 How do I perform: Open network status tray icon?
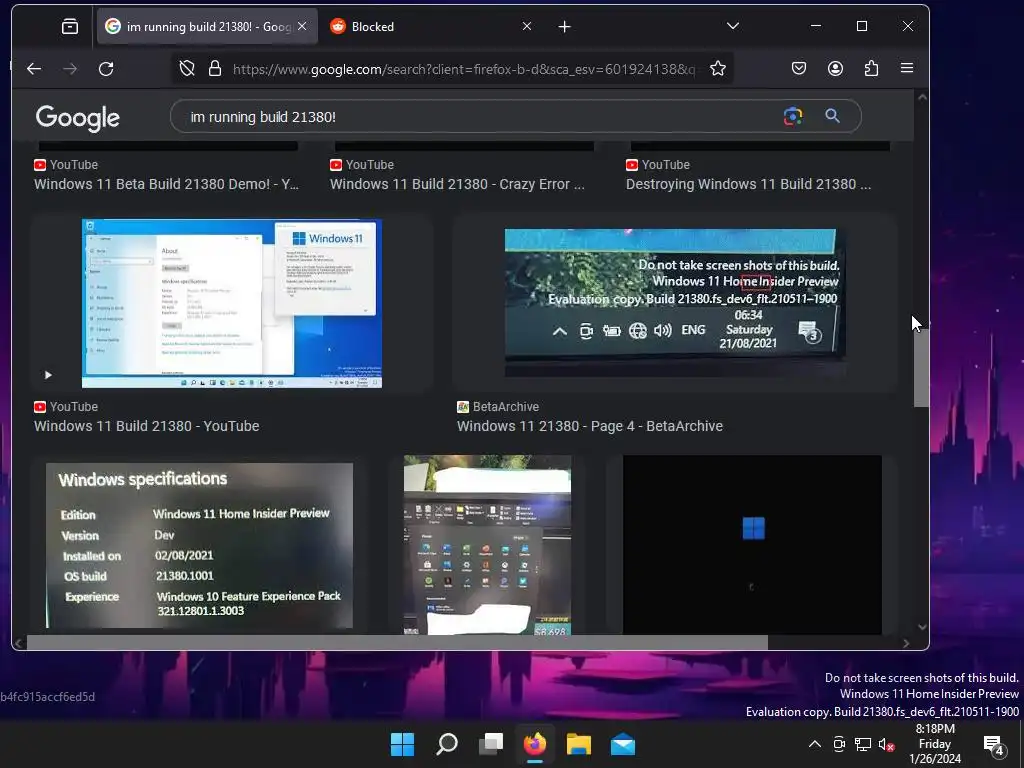(x=863, y=744)
